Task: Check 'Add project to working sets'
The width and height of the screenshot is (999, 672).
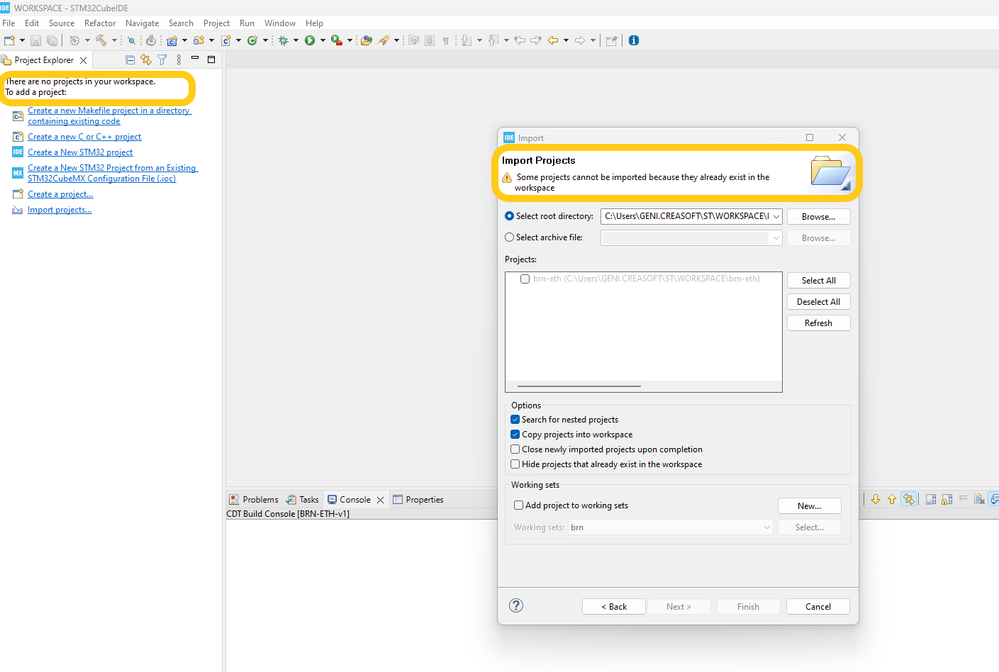Action: click(519, 505)
